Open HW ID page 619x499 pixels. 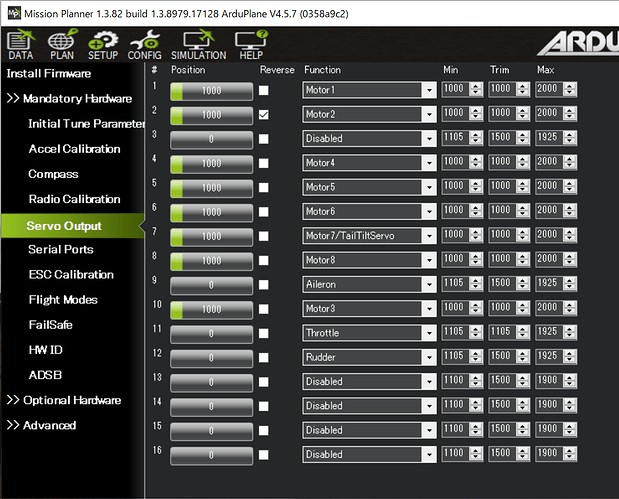coord(45,350)
